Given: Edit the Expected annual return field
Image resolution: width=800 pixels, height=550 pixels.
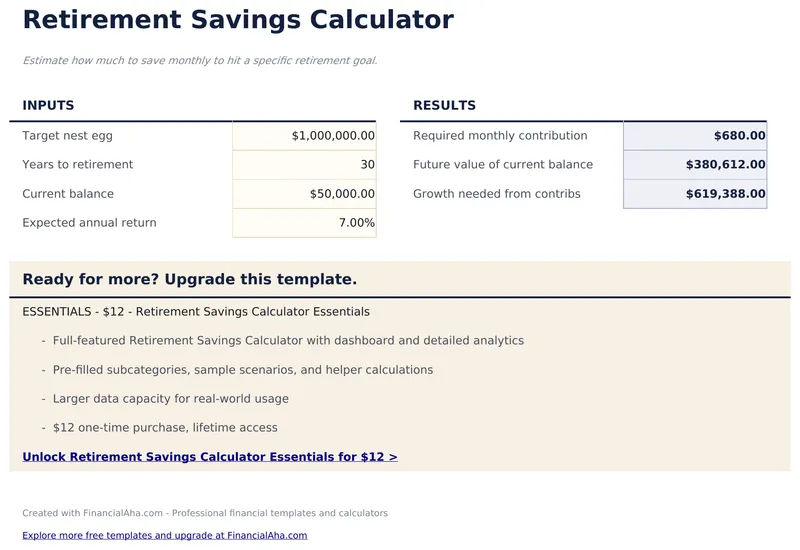Looking at the screenshot, I should (304, 223).
